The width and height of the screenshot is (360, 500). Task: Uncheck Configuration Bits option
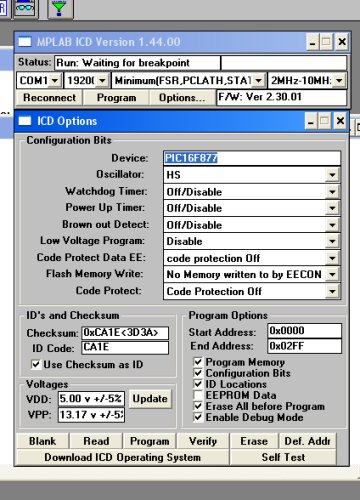tap(198, 373)
